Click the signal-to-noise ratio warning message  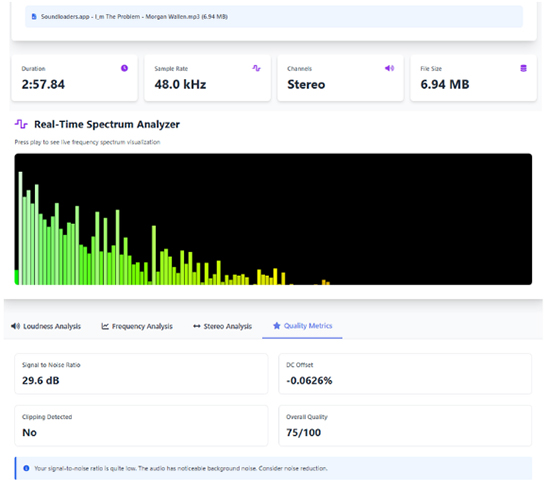click(181, 468)
